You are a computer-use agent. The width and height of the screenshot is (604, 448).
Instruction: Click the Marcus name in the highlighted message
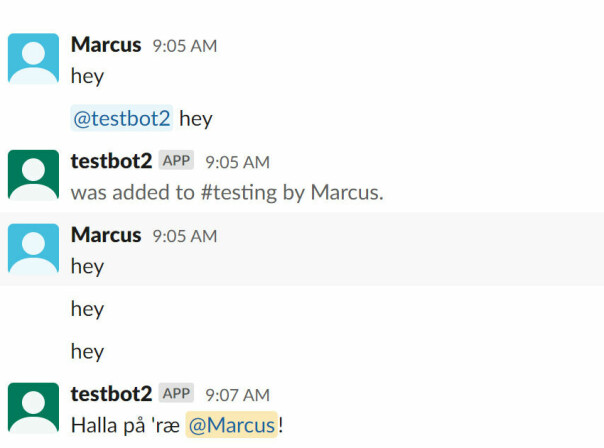click(106, 235)
